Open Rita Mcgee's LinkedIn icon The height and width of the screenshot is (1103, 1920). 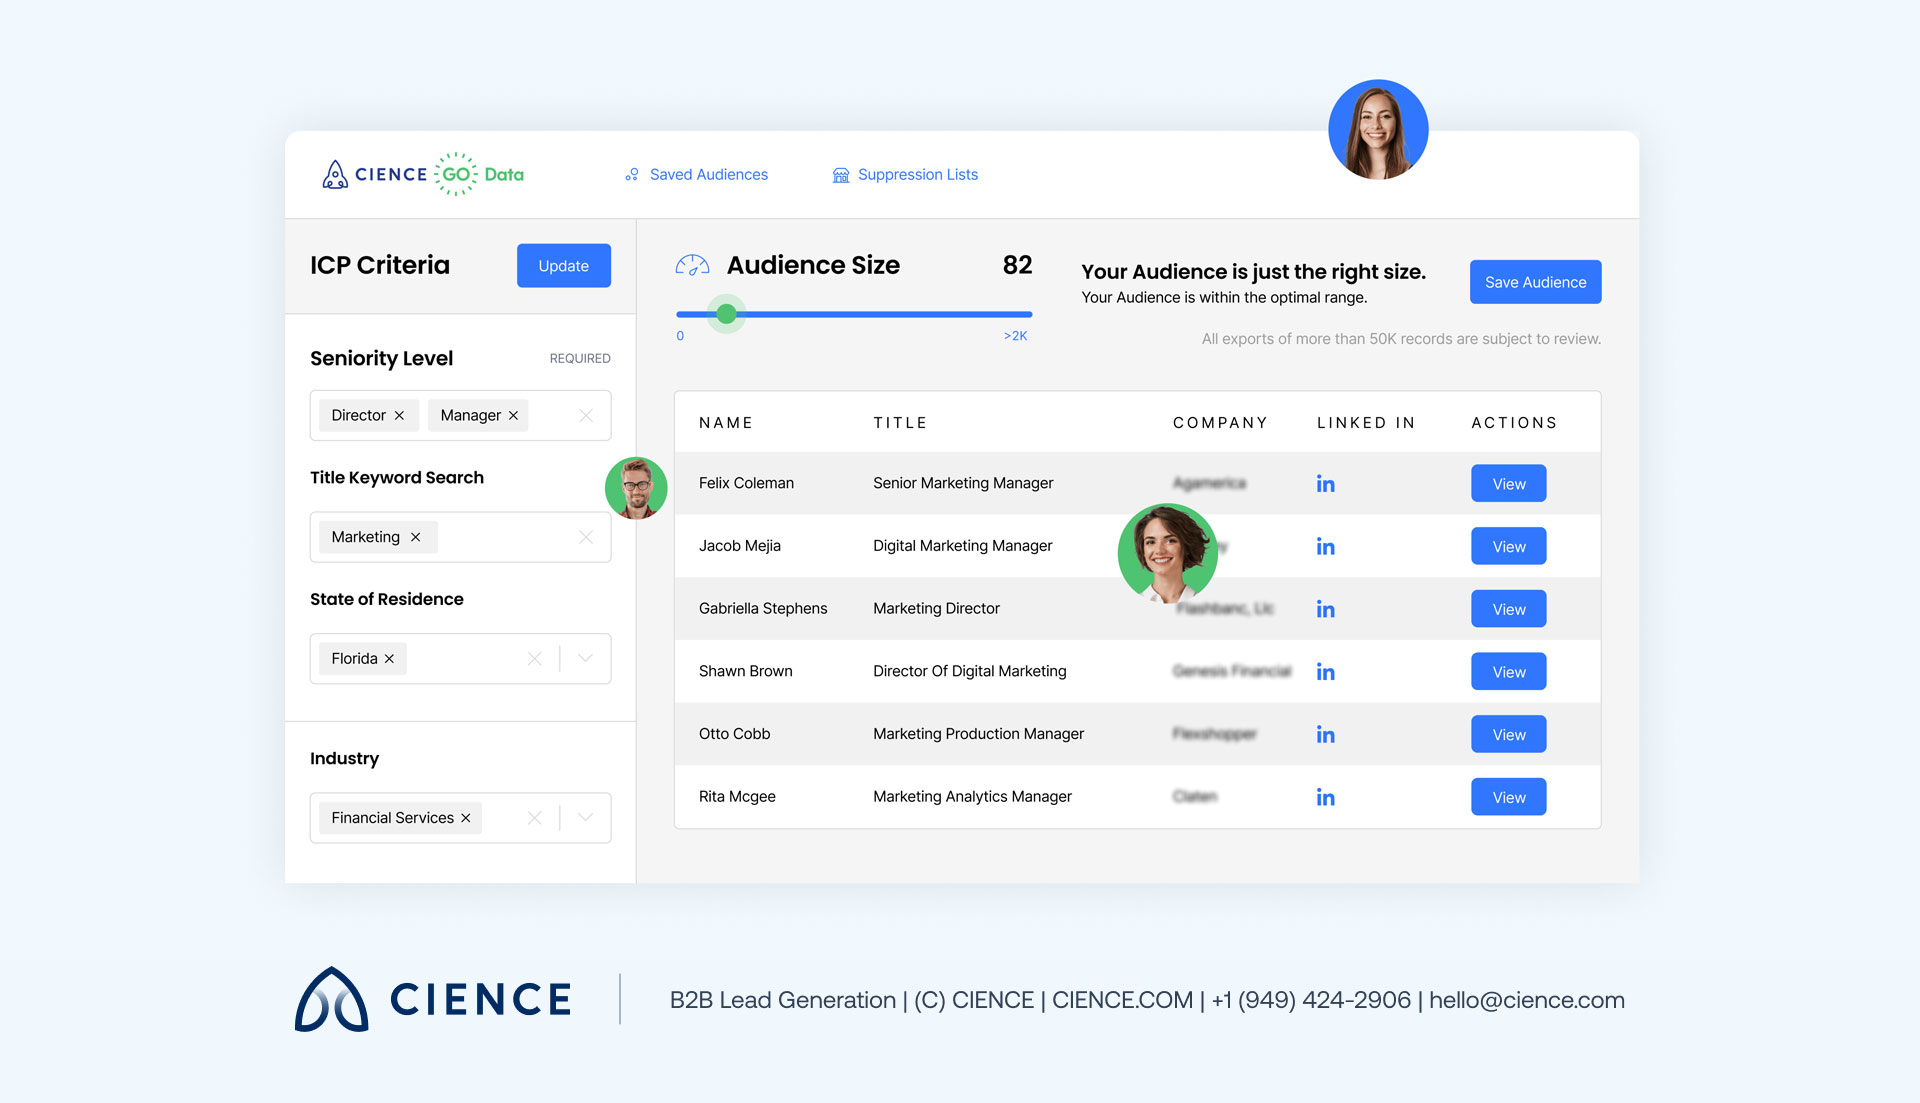(x=1325, y=797)
